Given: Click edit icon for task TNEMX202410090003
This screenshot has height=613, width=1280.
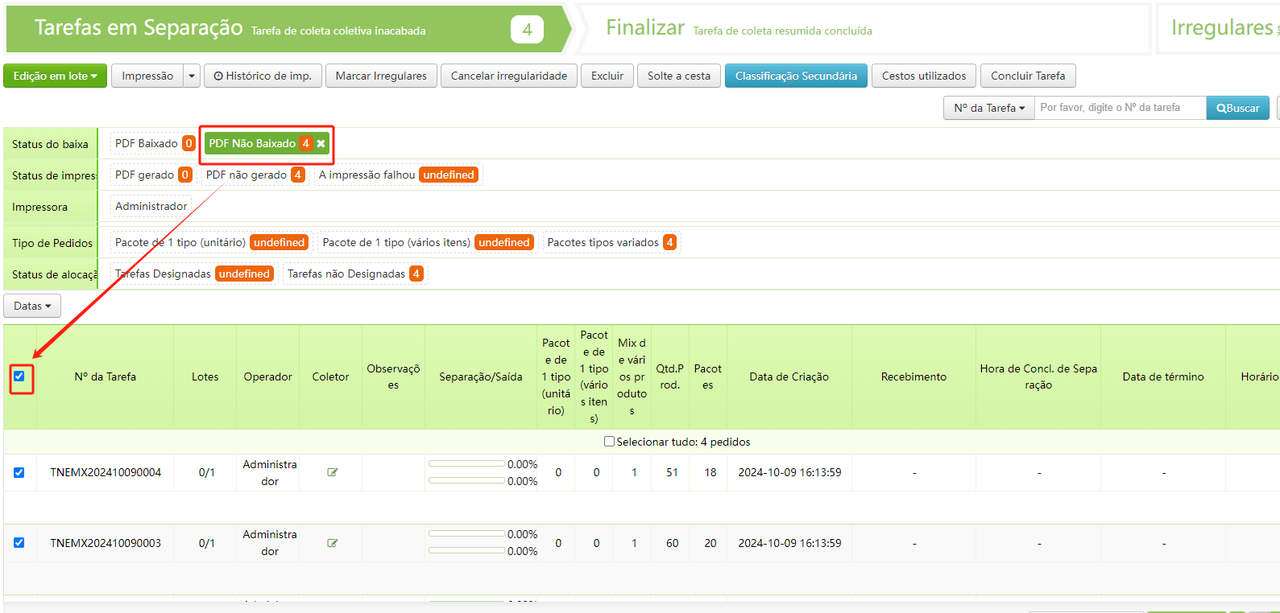Looking at the screenshot, I should pyautogui.click(x=332, y=543).
